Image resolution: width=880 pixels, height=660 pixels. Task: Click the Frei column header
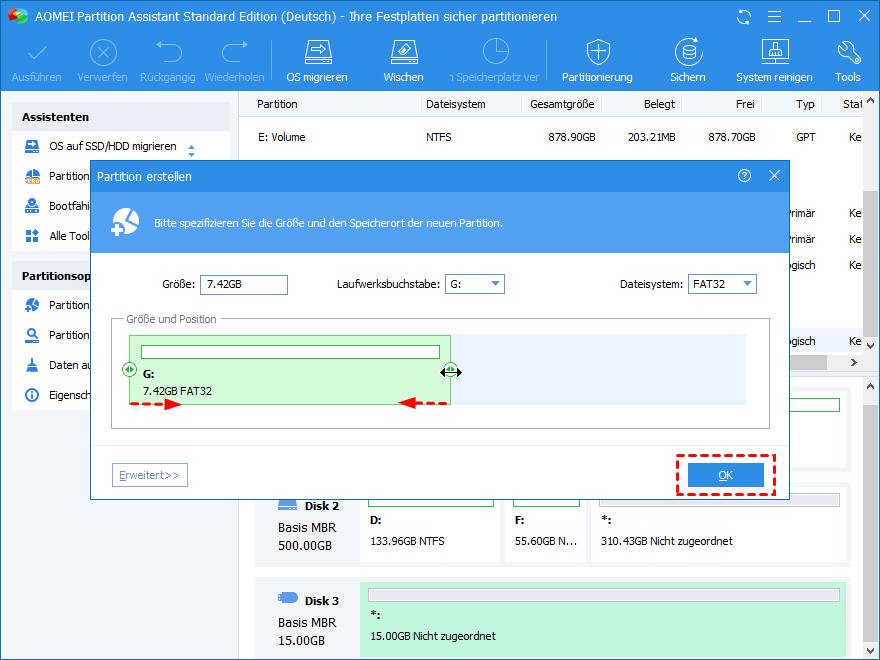[x=745, y=104]
